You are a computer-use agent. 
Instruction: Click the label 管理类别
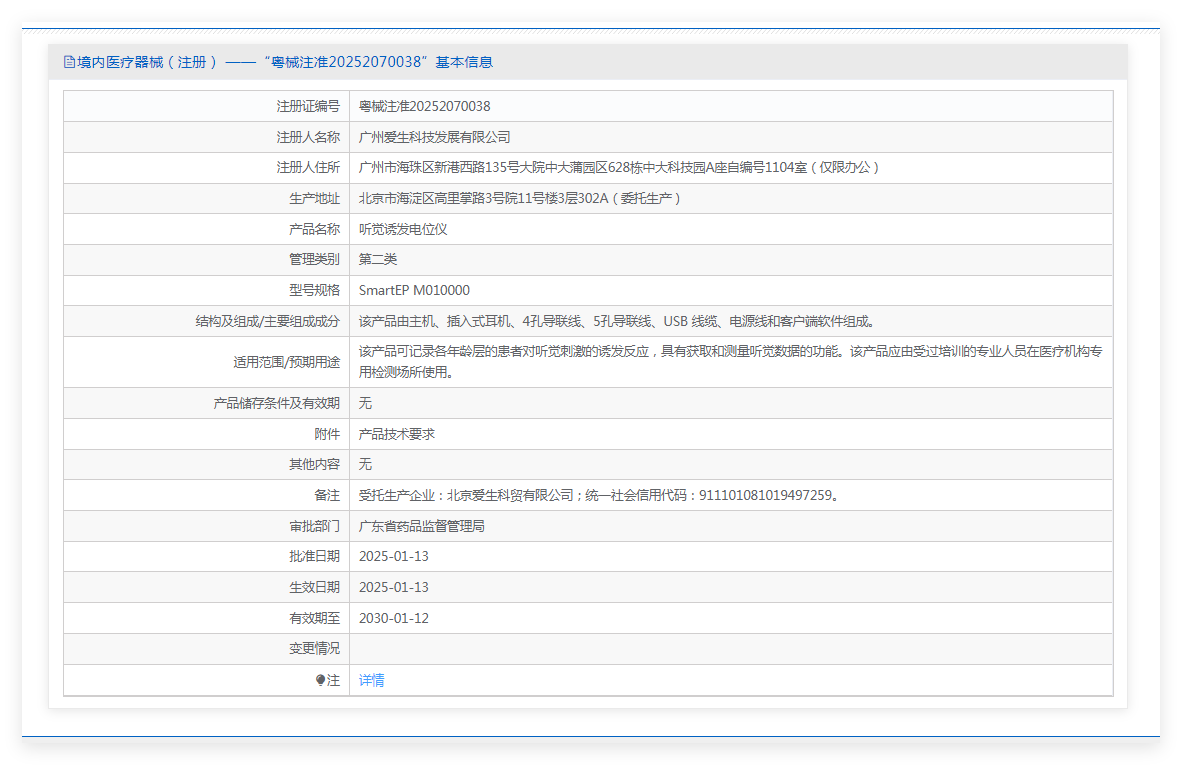coord(315,259)
